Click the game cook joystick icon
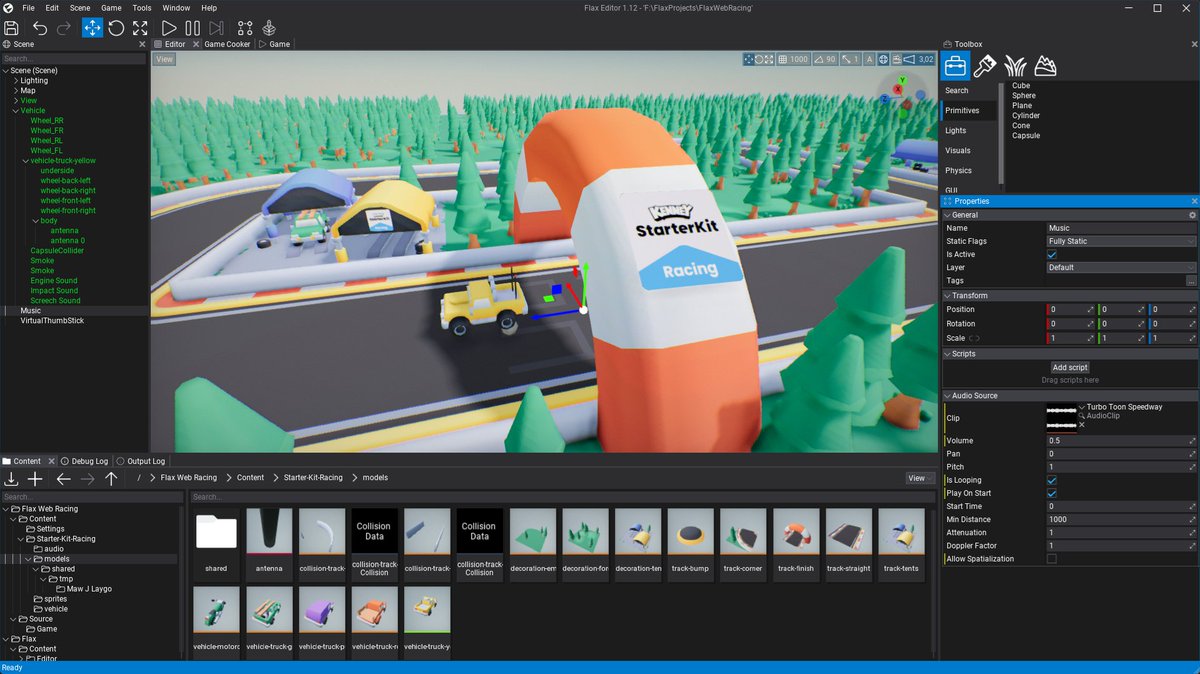The width and height of the screenshot is (1200, 674). (x=269, y=28)
